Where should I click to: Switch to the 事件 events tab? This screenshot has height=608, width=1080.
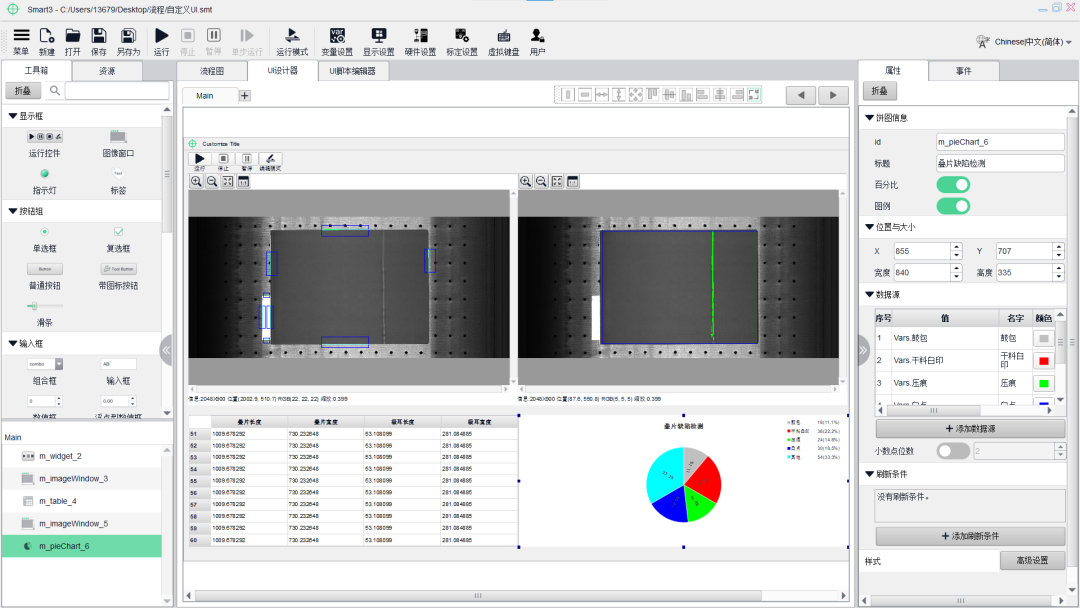(963, 71)
